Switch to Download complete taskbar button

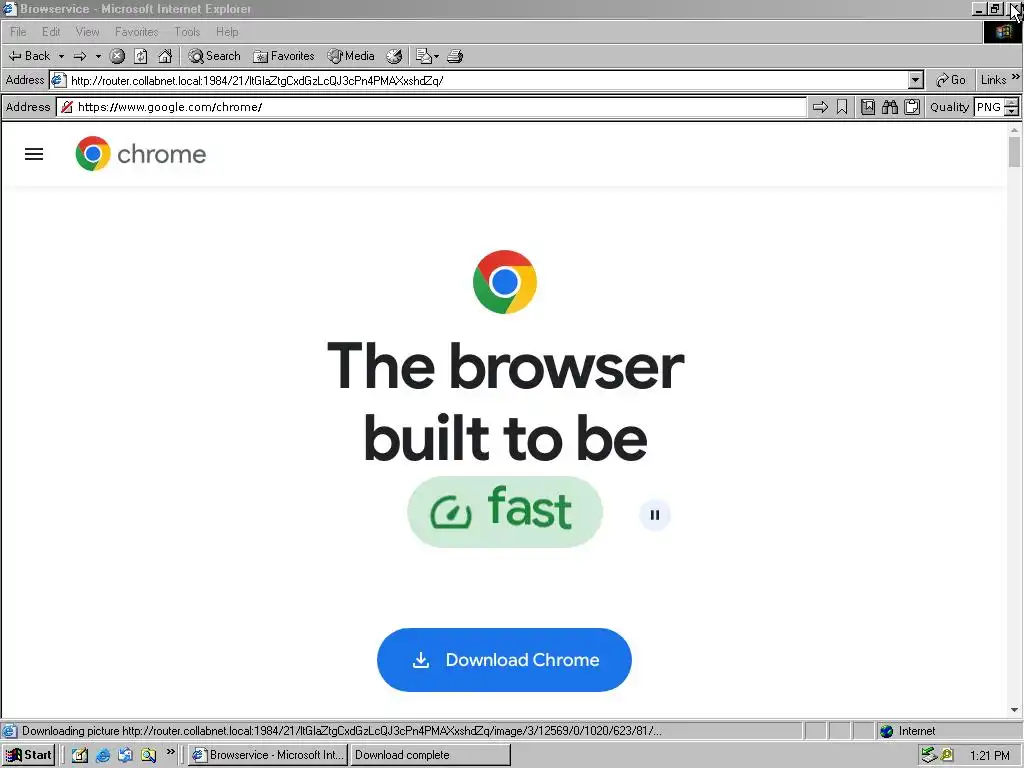[x=430, y=755]
